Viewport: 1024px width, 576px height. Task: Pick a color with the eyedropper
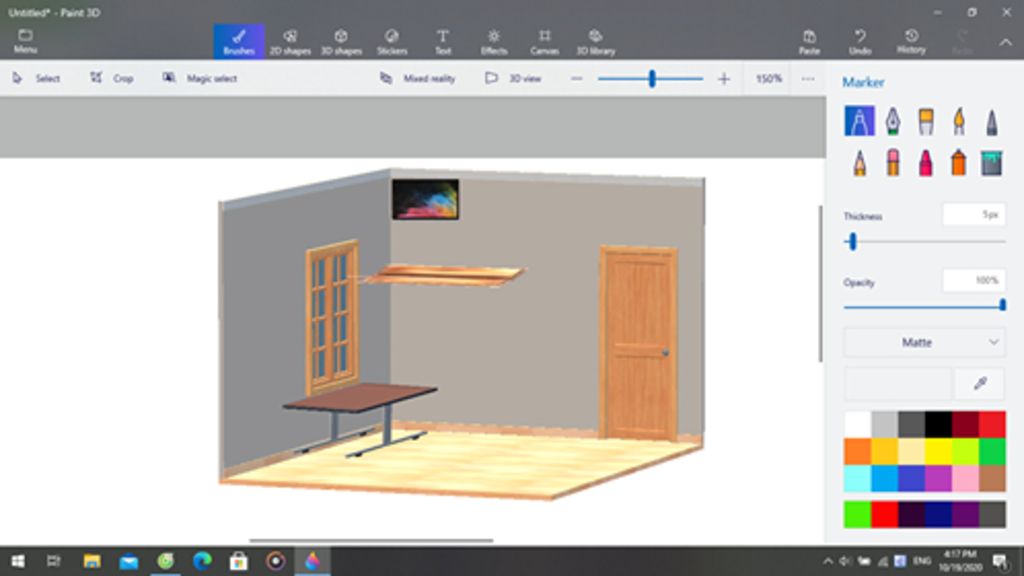pyautogui.click(x=980, y=383)
